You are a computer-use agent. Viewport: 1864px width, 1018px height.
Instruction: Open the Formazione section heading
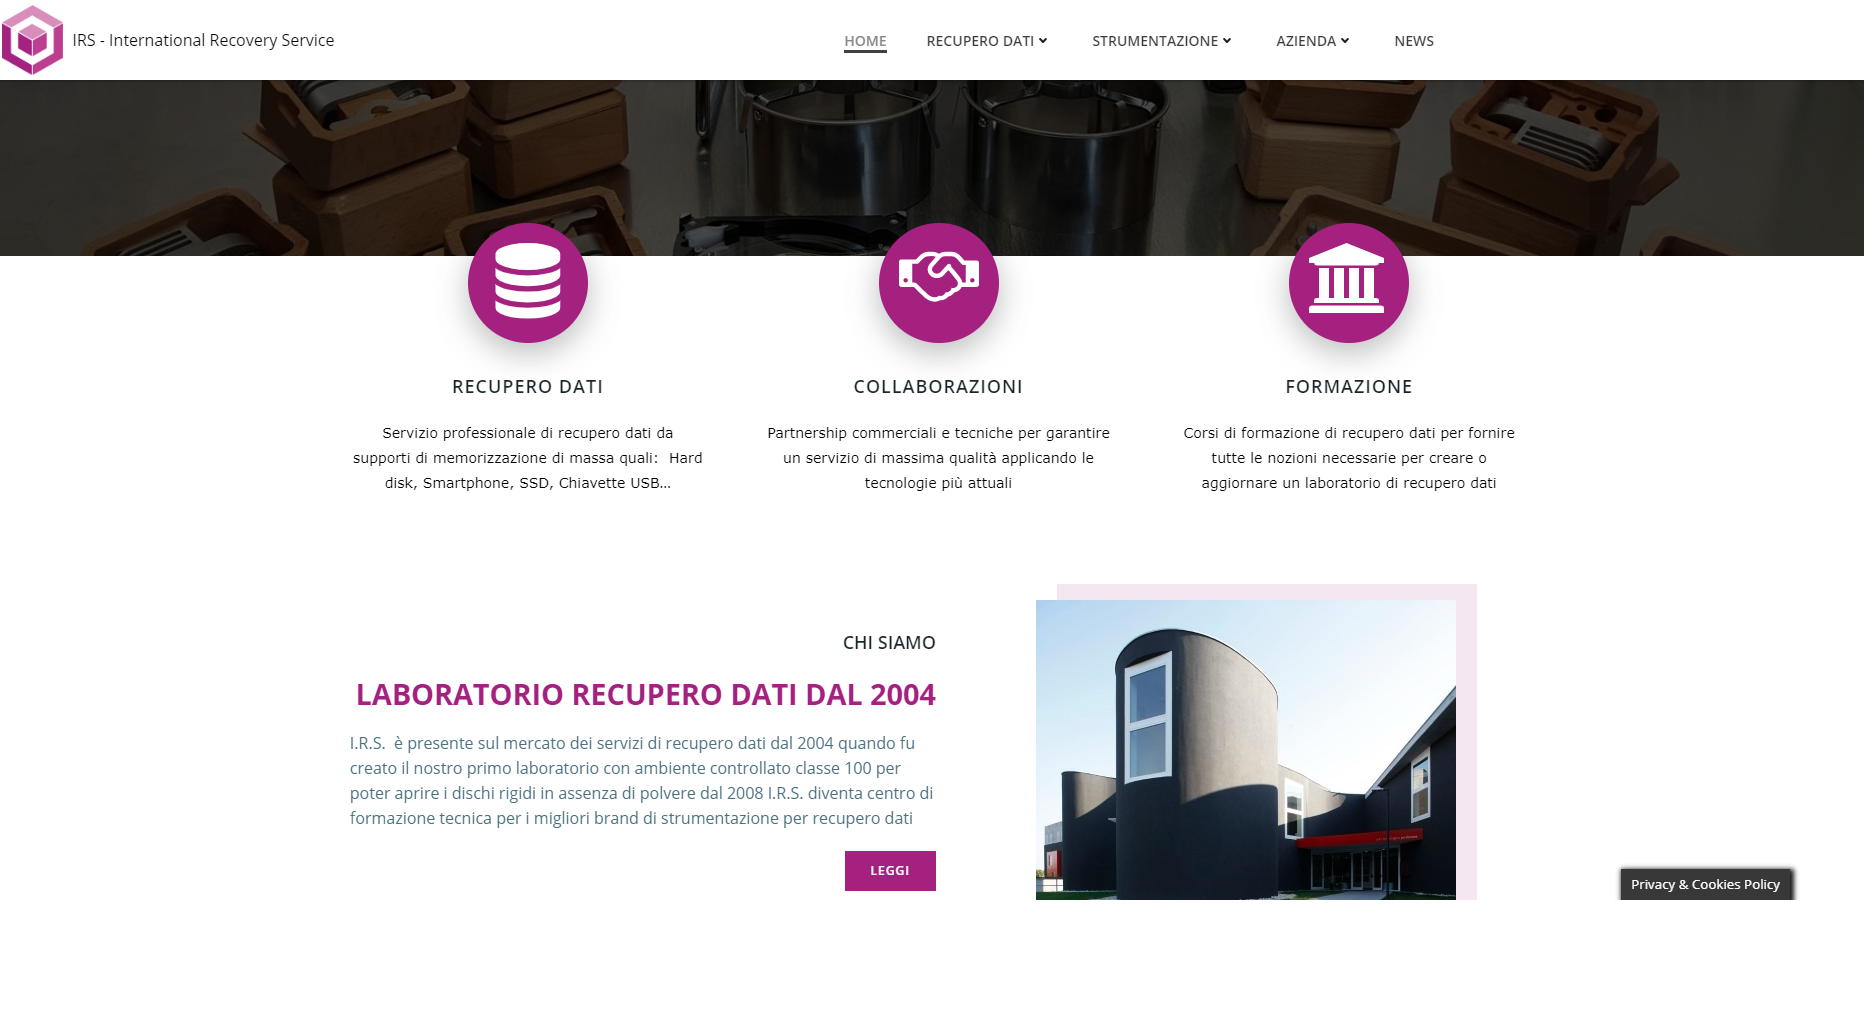pos(1348,387)
